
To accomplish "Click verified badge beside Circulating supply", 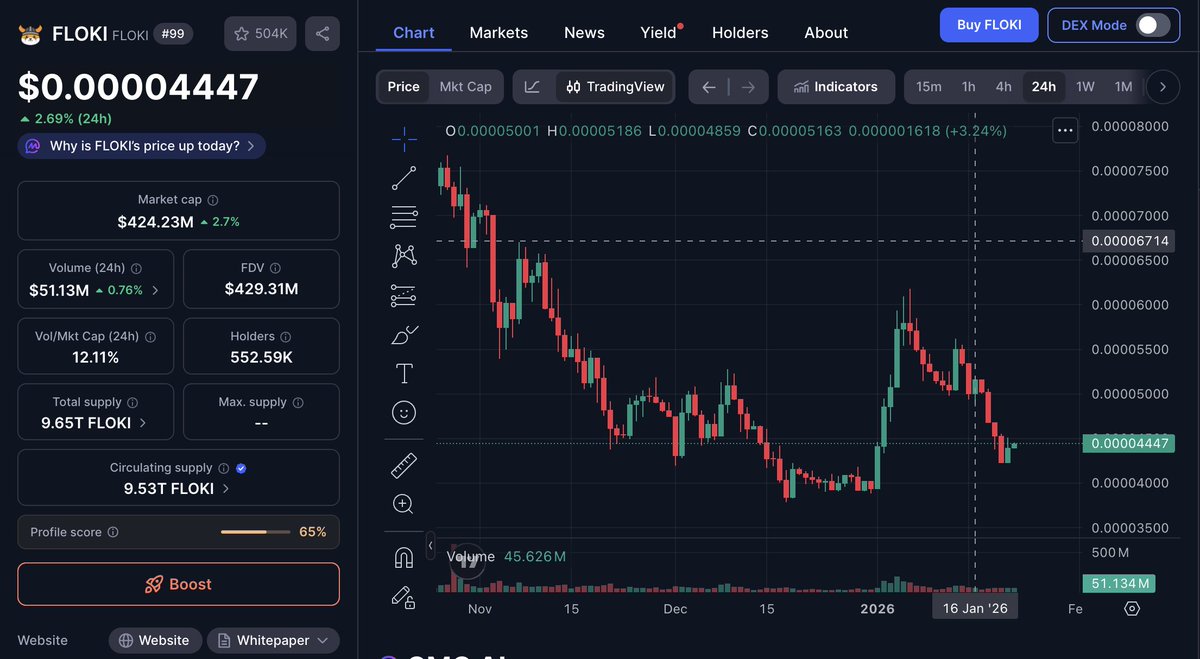I will (241, 468).
